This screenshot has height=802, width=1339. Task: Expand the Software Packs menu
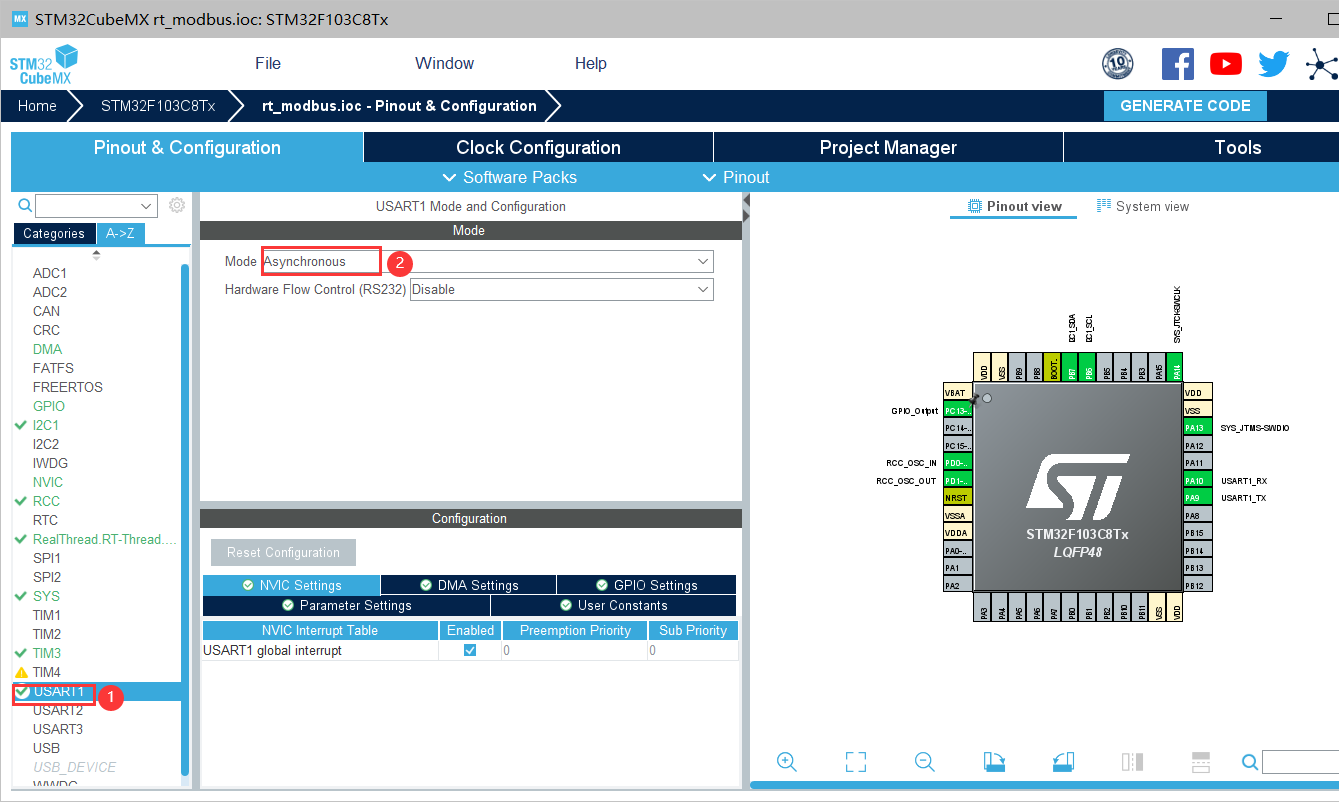510,177
